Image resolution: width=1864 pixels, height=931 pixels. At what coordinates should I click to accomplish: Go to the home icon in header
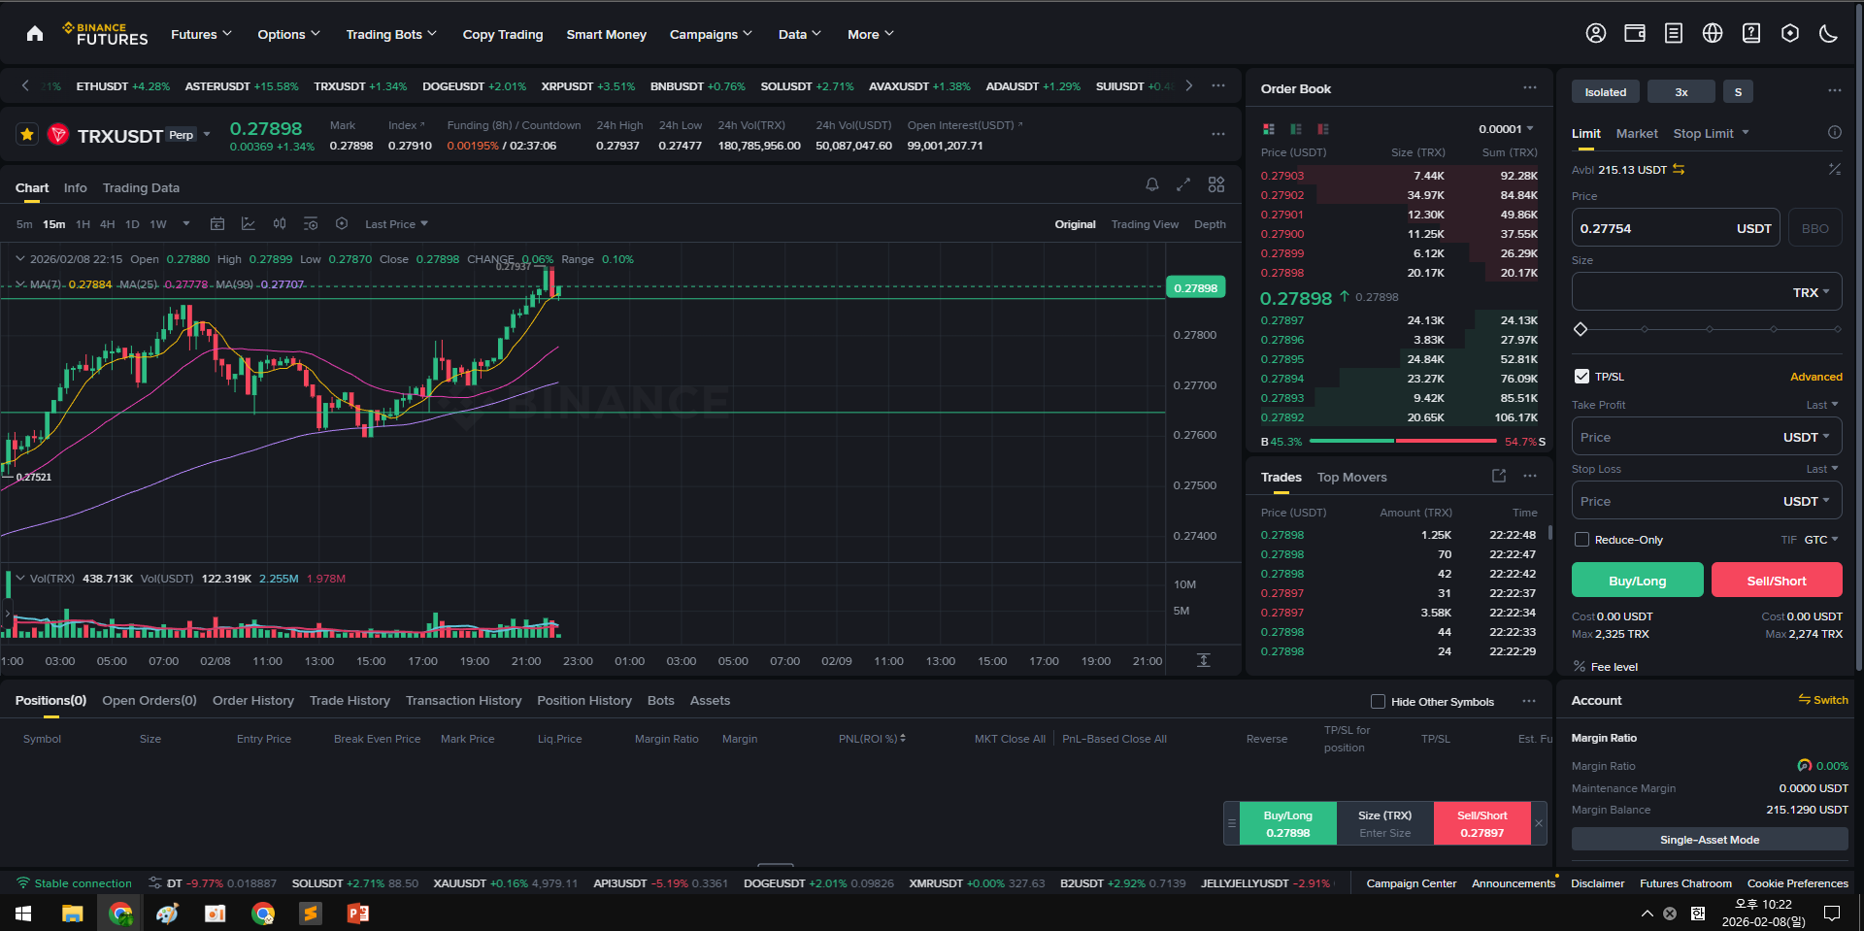35,34
